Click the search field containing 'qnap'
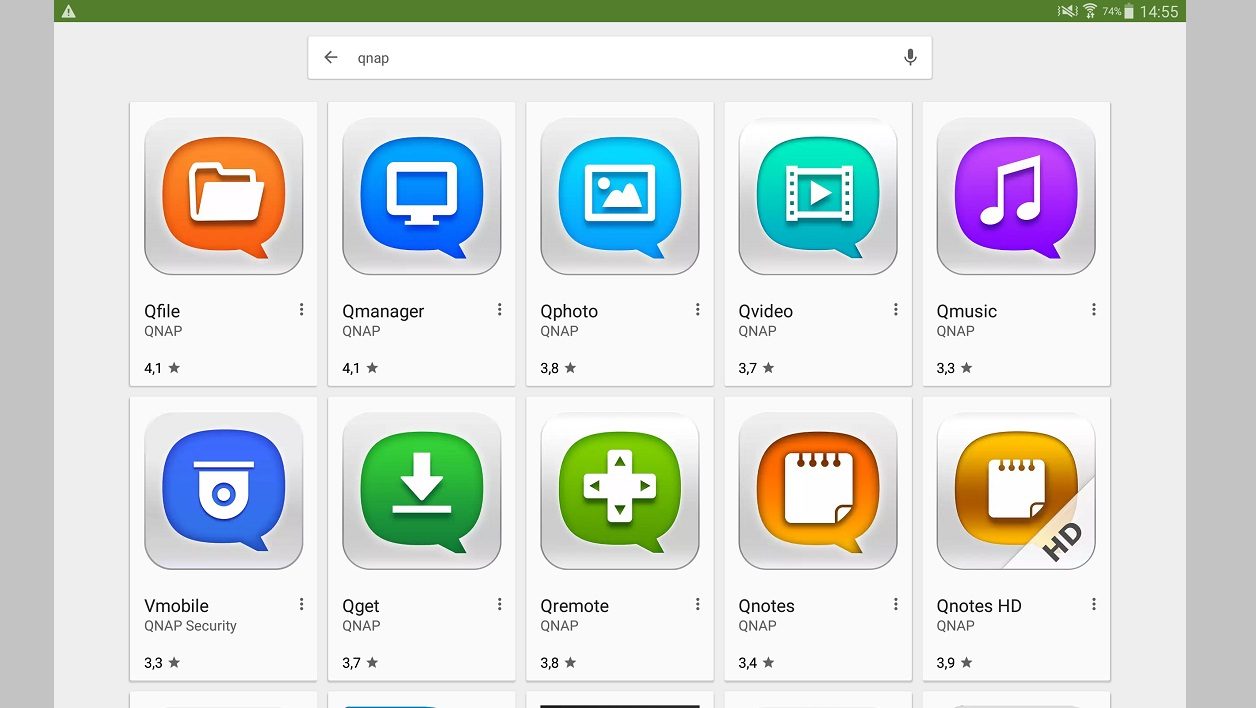 pos(620,58)
